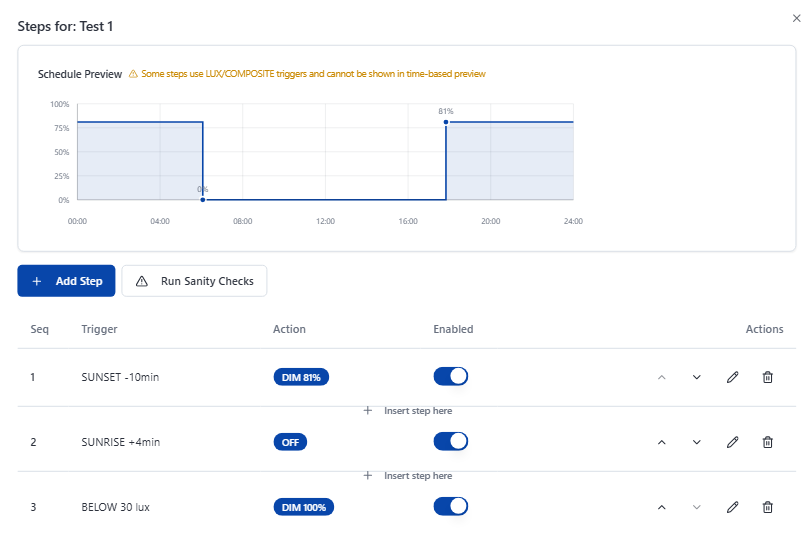Click the Seq column header

(40, 330)
